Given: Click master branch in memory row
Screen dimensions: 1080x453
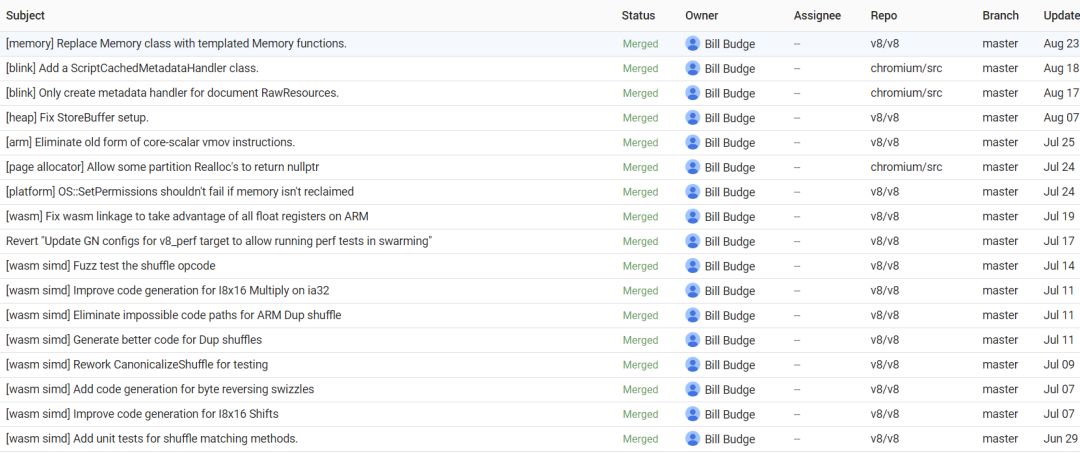Looking at the screenshot, I should coord(1000,43).
